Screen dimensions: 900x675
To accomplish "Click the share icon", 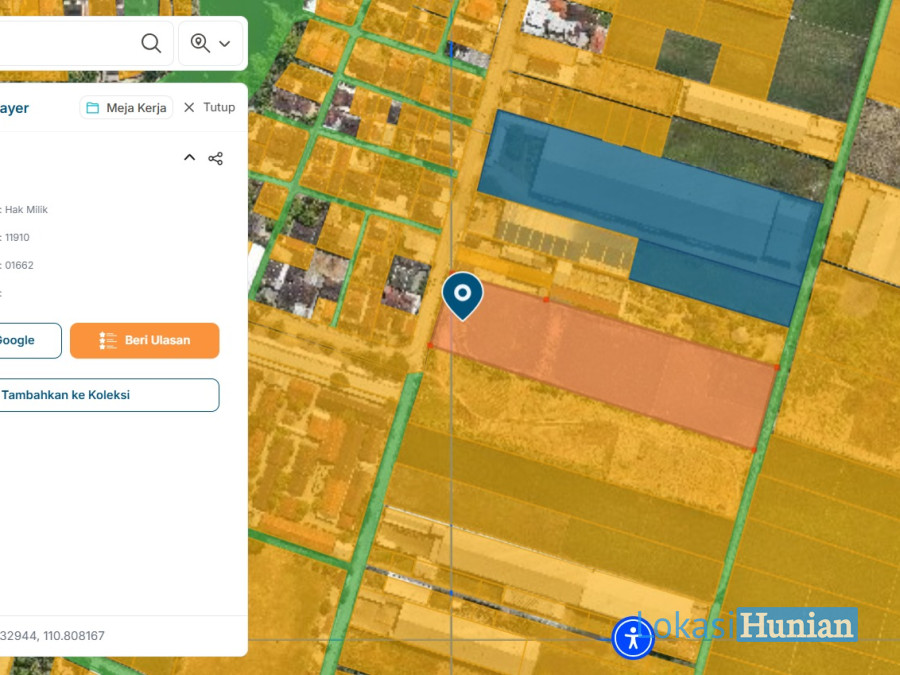I will 215,158.
